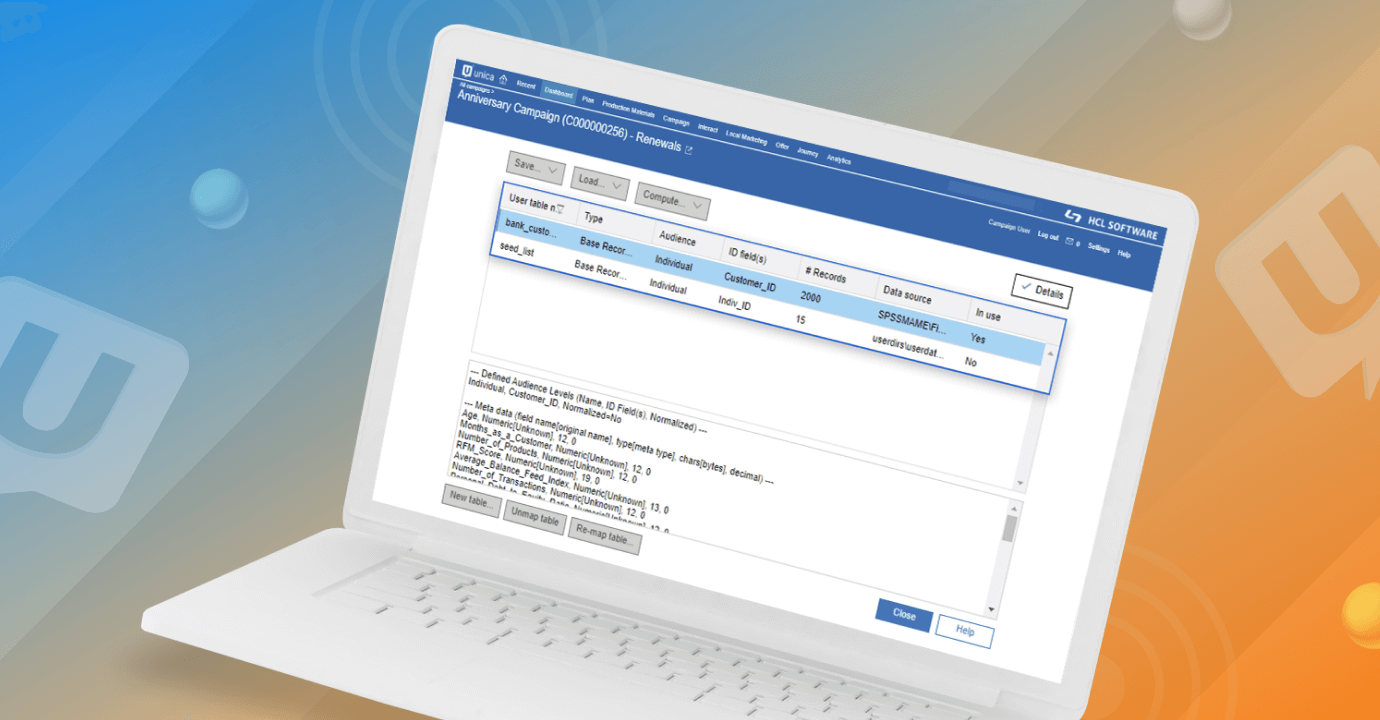Open the Plan menu item
1380x720 pixels.
[588, 100]
